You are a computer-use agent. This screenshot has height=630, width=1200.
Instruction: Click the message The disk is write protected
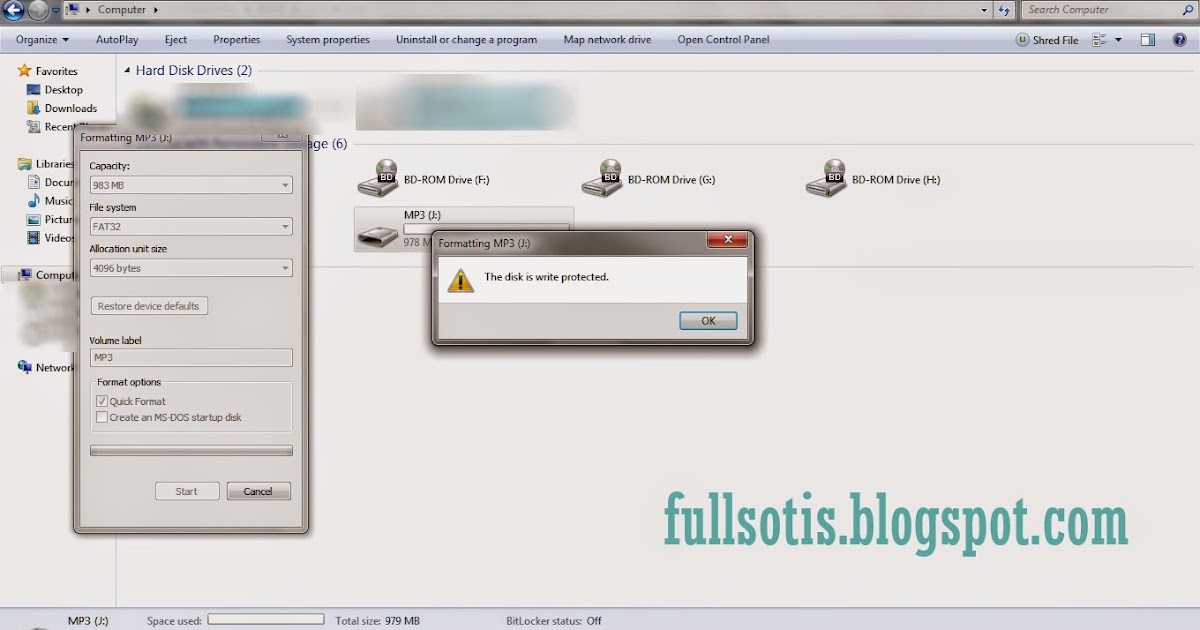[546, 277]
